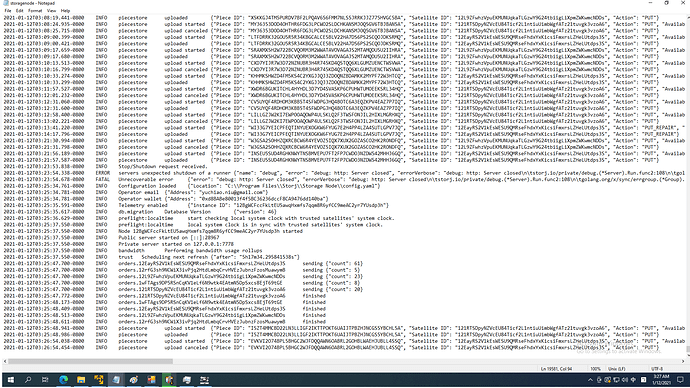Click the first line timestamped 2021-01-12T03:08:19.441
Screen dimensions: 690x388
click(x=331, y=18)
